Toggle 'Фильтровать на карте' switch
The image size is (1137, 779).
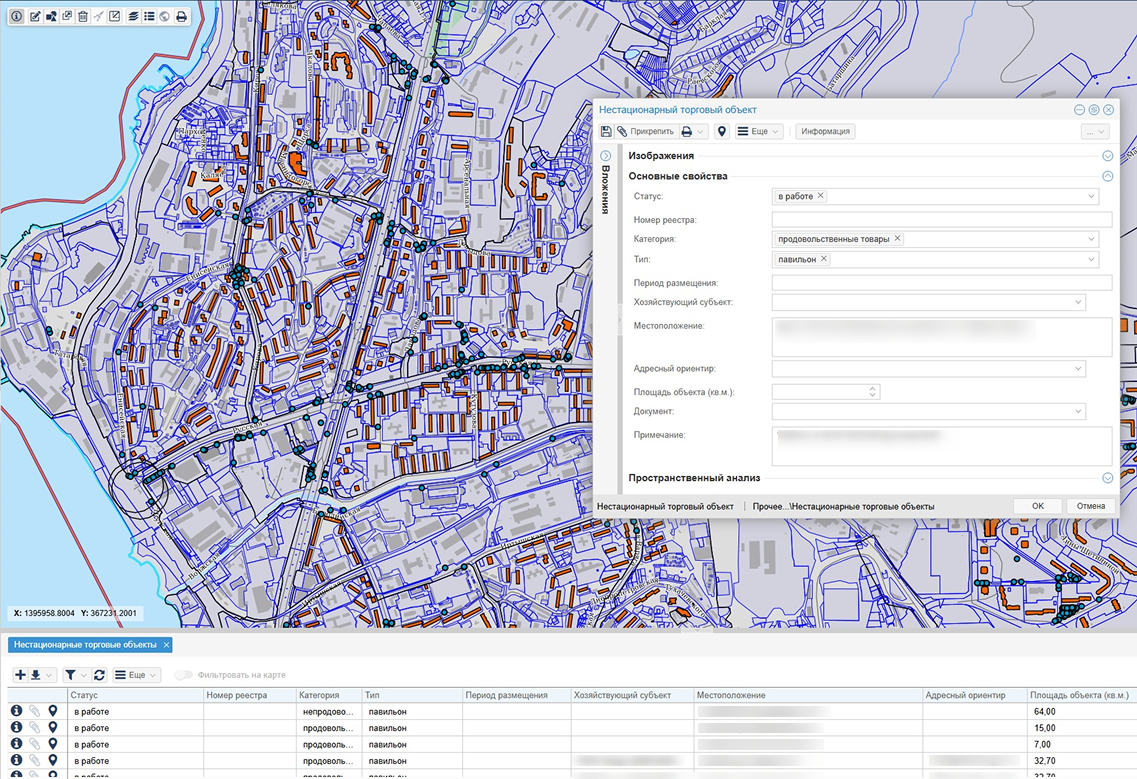(183, 675)
